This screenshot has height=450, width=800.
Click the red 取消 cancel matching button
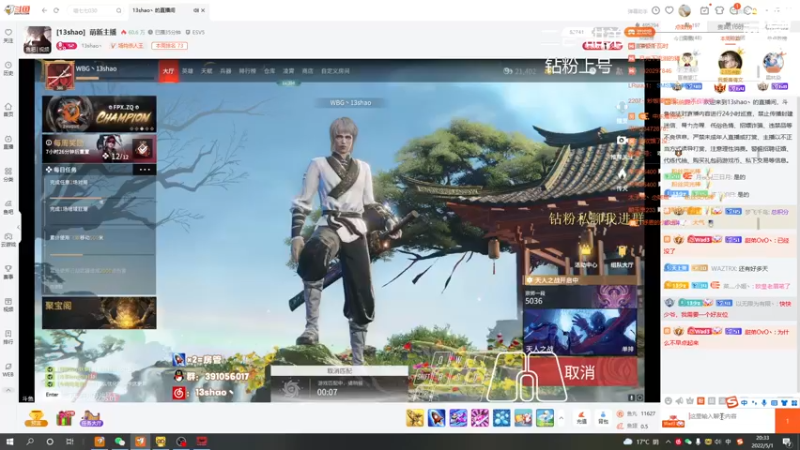click(x=584, y=372)
